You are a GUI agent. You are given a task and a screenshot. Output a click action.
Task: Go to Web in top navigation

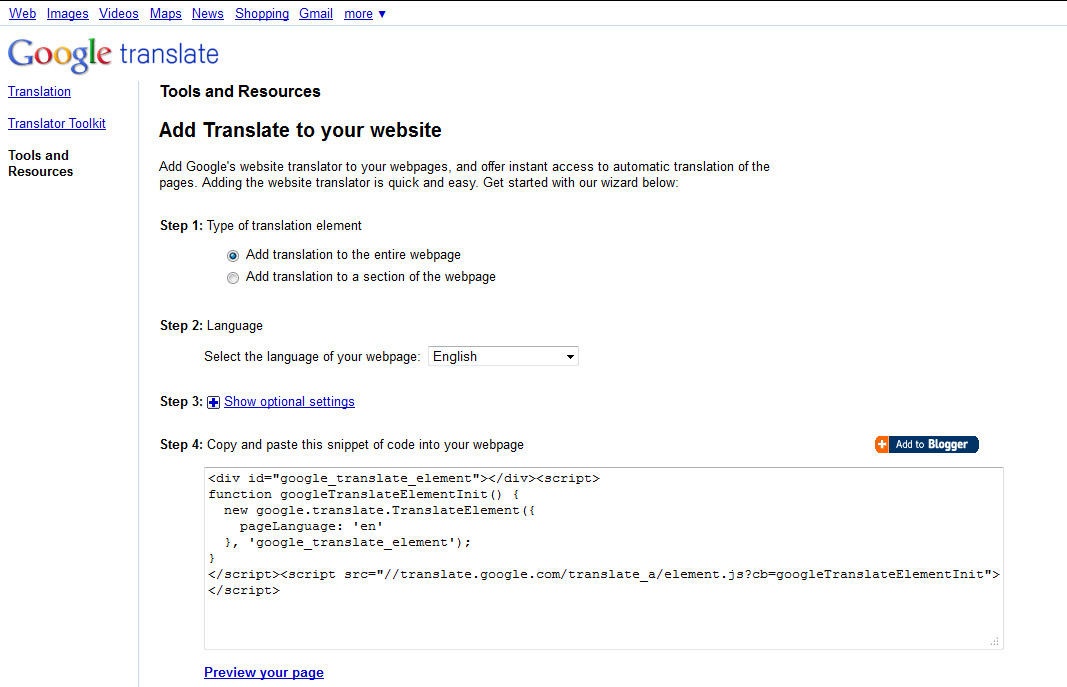pos(22,14)
